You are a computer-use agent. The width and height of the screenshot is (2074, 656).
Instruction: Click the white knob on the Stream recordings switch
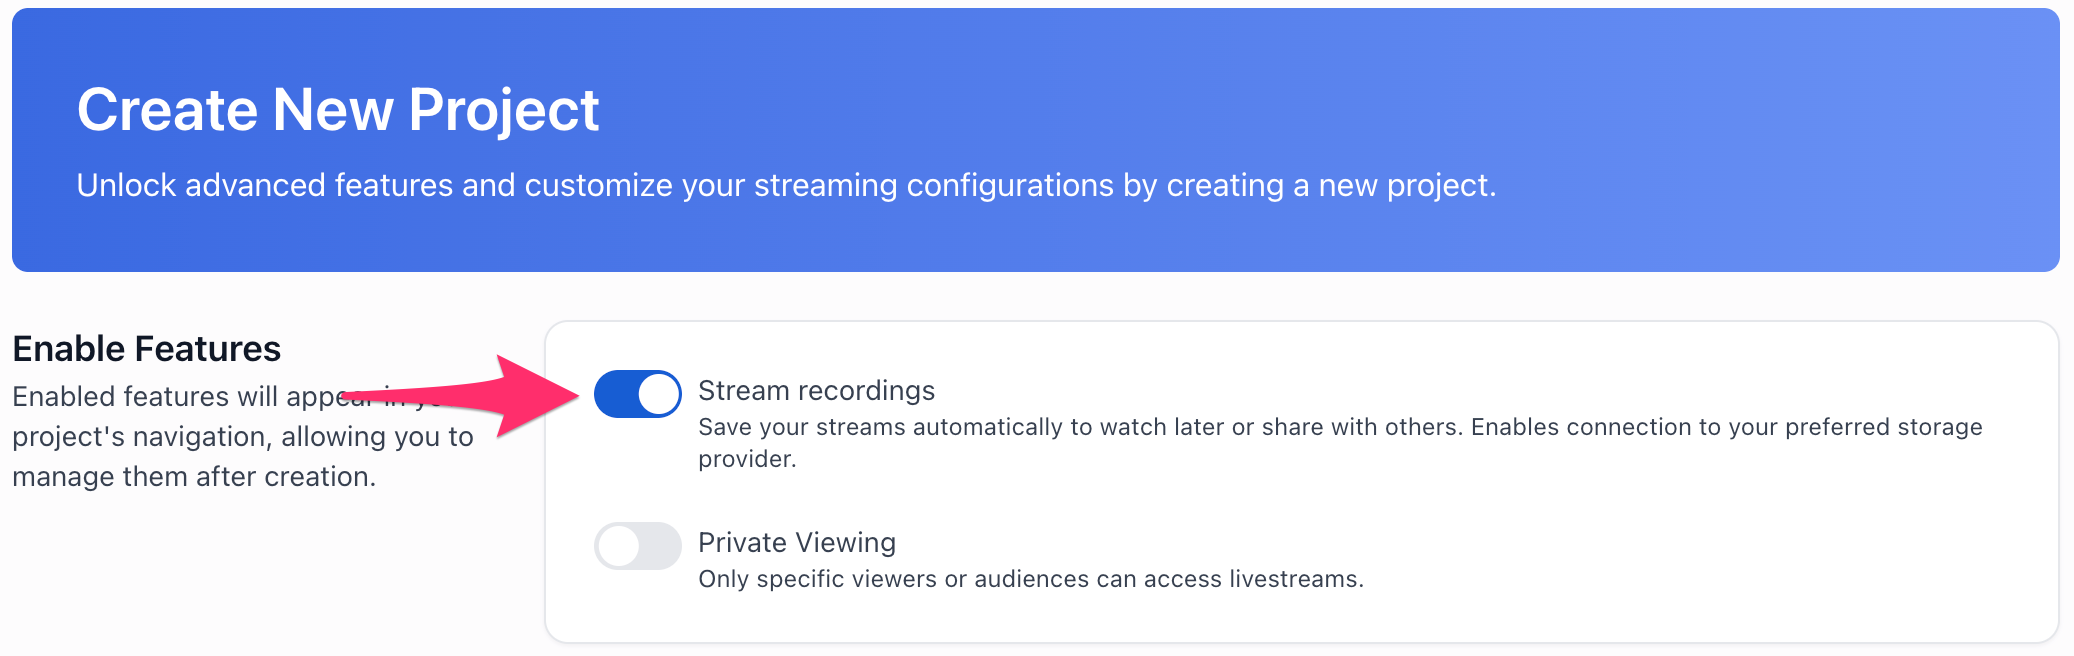coord(658,394)
